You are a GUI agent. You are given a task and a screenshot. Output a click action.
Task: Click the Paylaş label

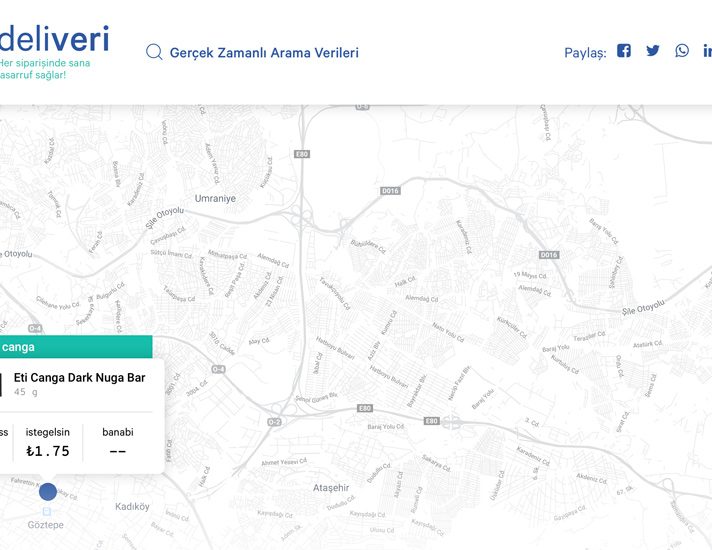[585, 53]
